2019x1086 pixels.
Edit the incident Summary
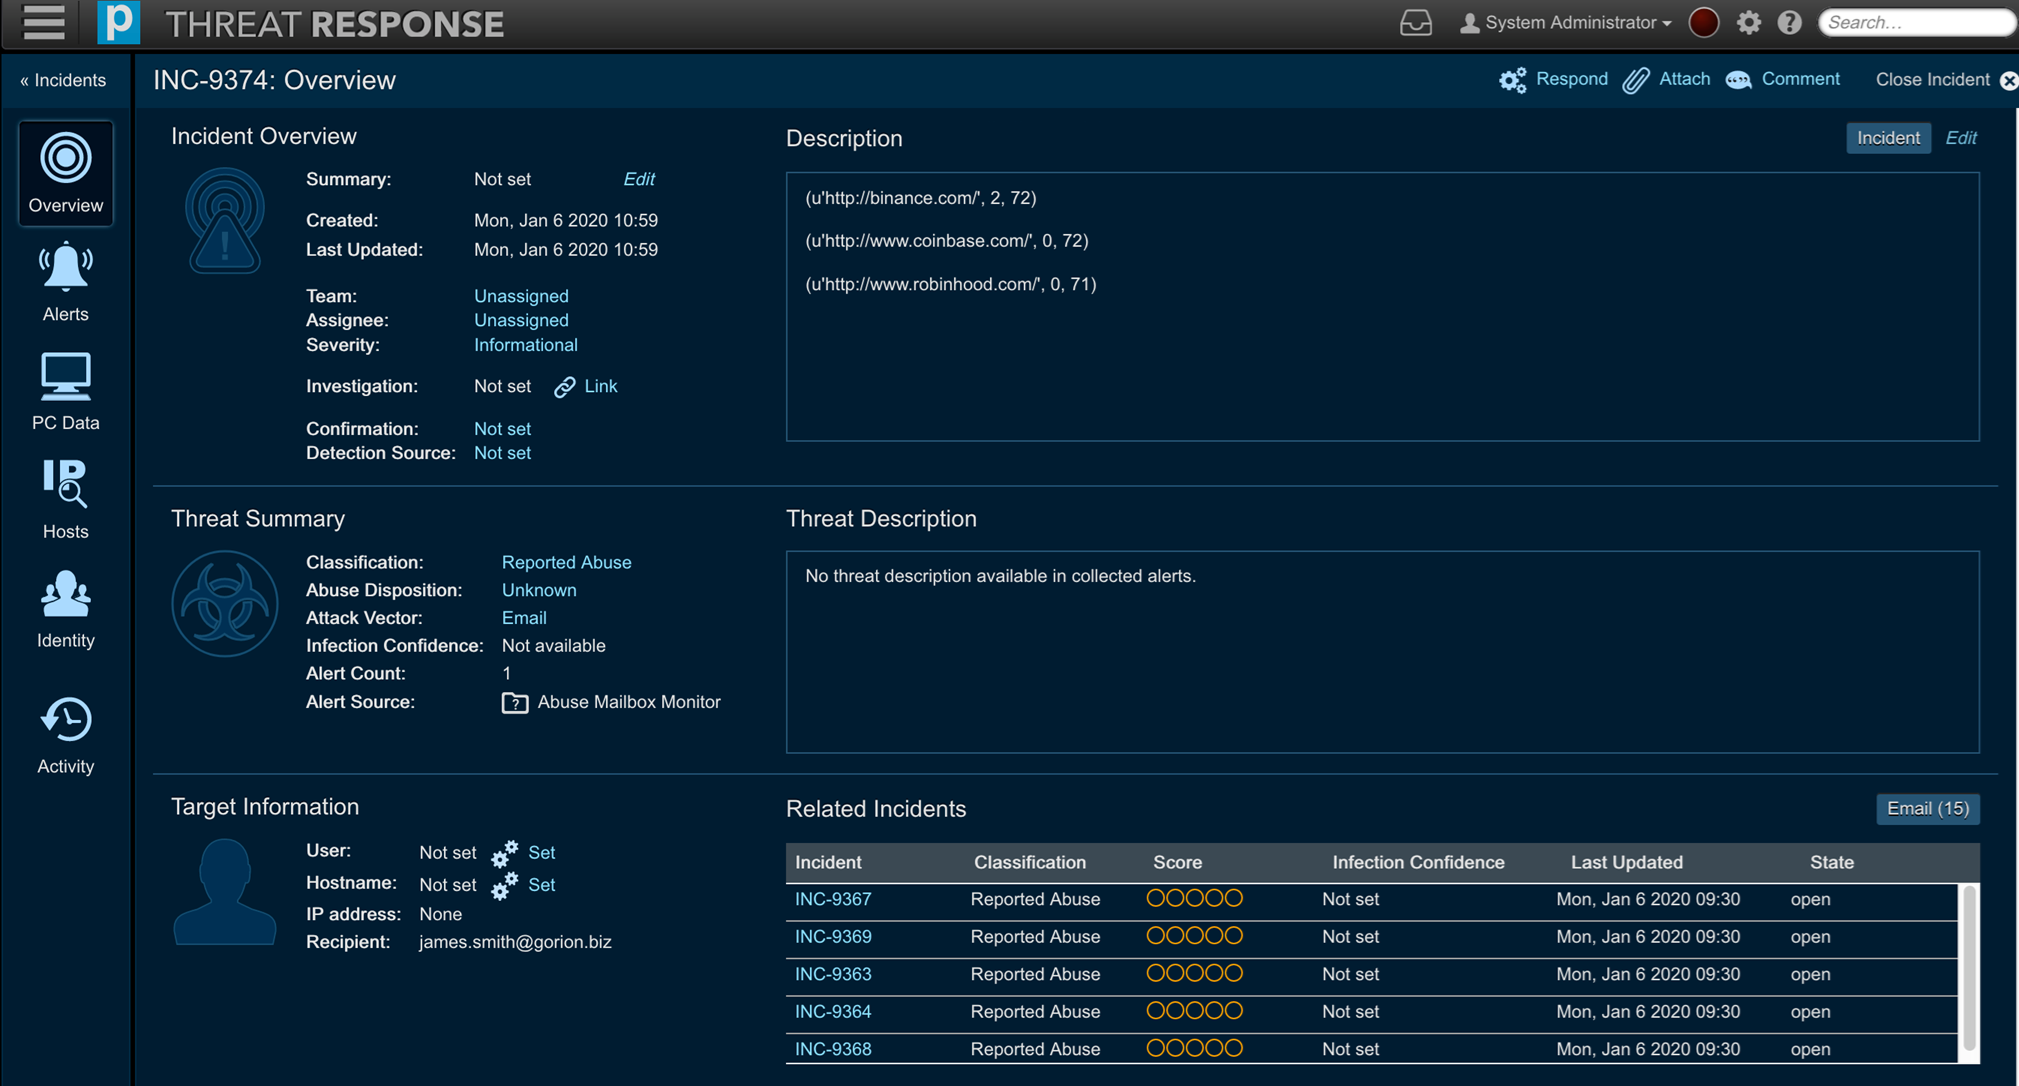point(639,179)
